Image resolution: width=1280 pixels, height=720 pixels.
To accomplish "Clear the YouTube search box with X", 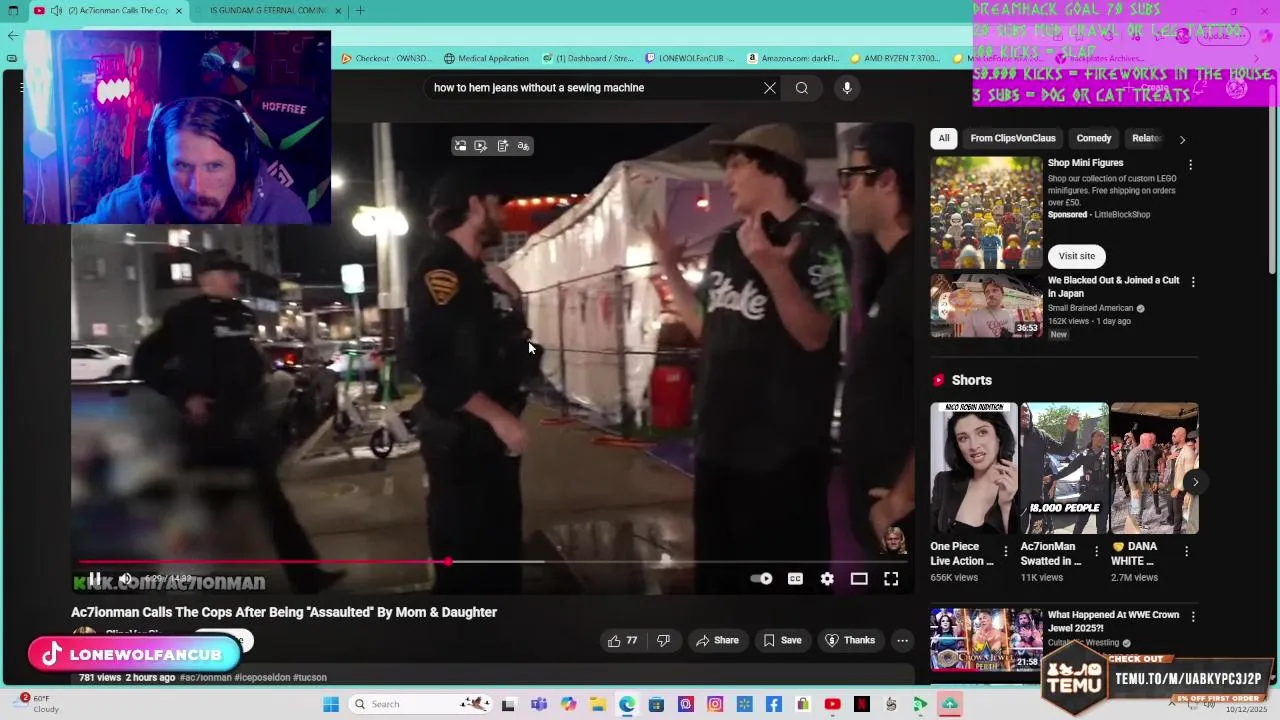I will coord(770,88).
